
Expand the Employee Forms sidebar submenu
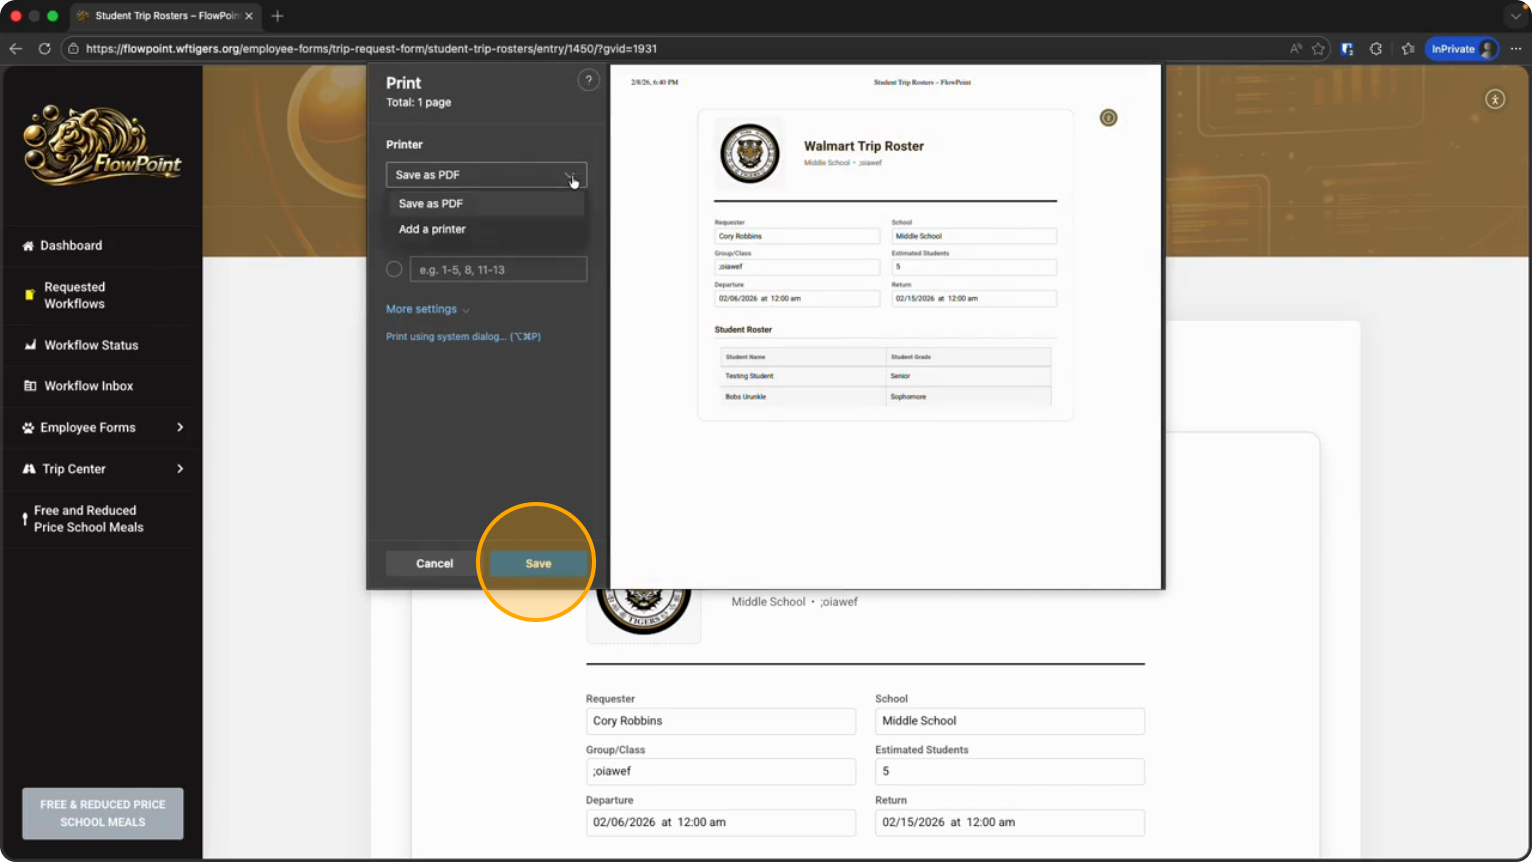[x=180, y=427]
